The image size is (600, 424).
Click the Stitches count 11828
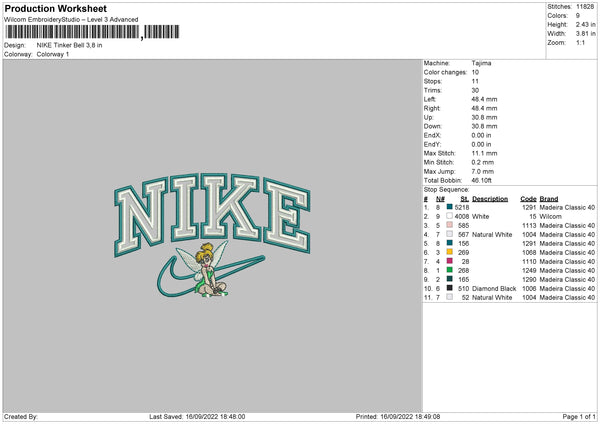pyautogui.click(x=585, y=7)
